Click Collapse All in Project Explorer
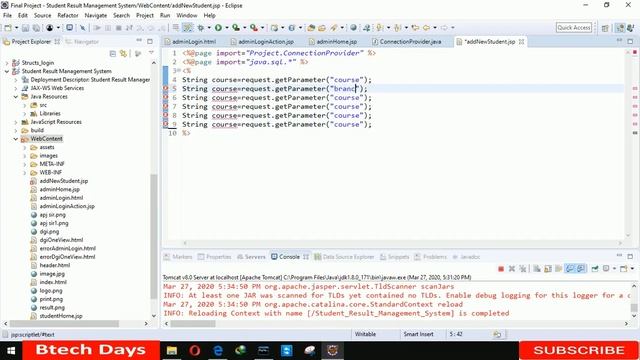The width and height of the screenshot is (640, 360). pyautogui.click(x=113, y=53)
